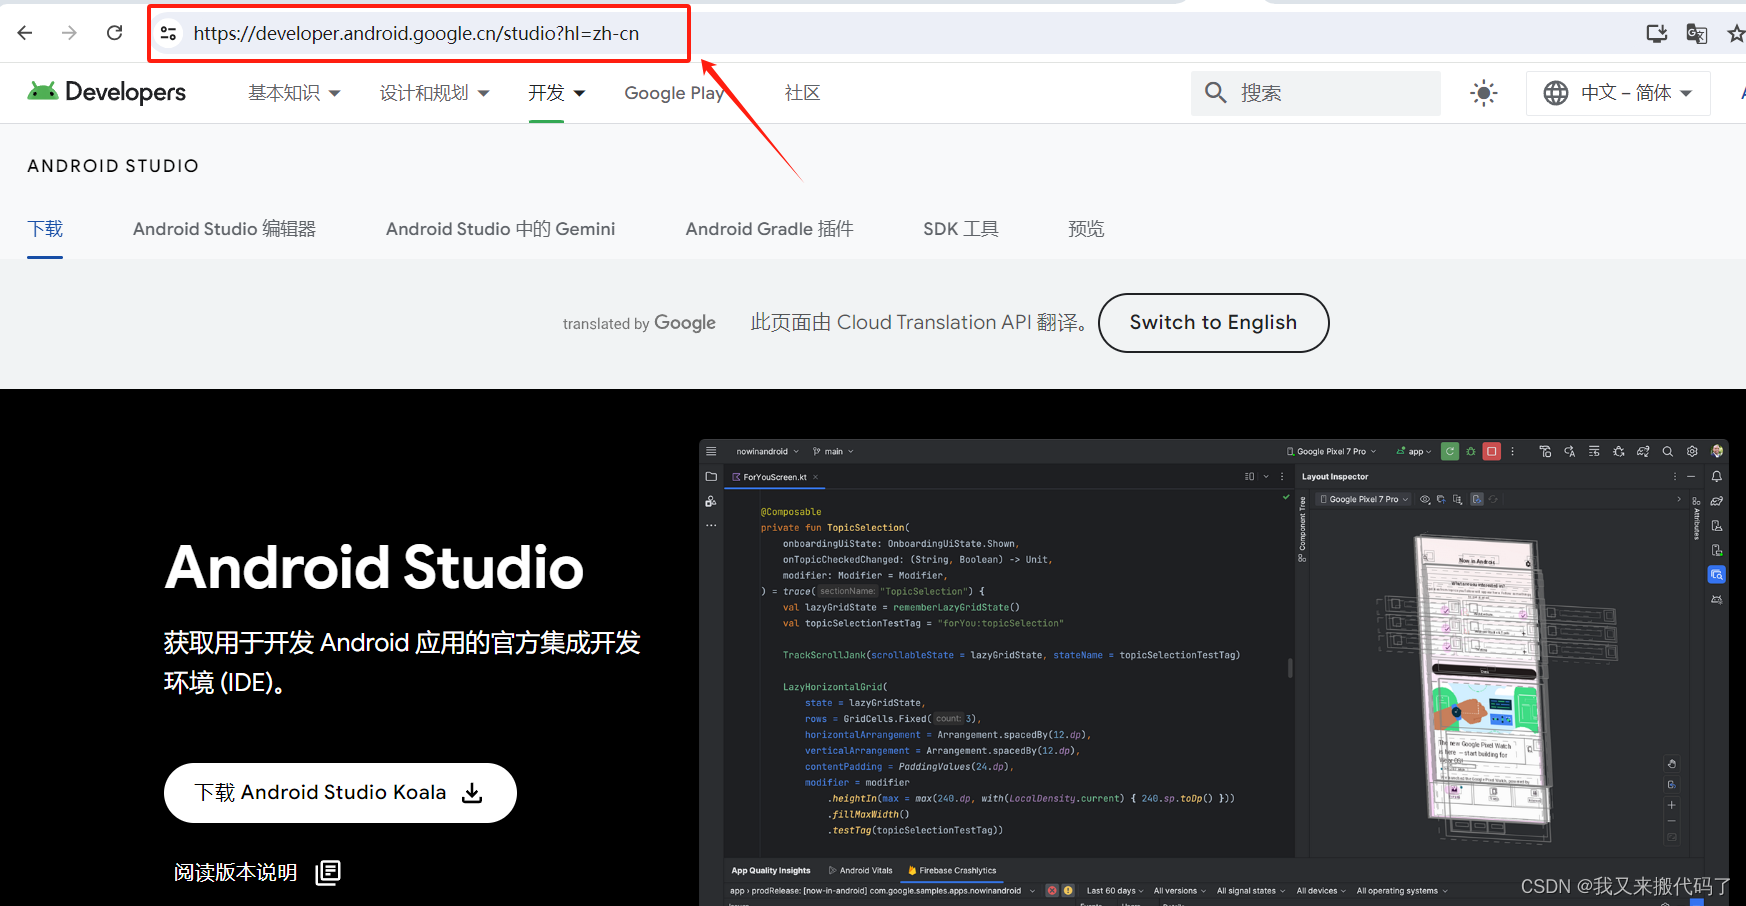The height and width of the screenshot is (906, 1746).
Task: Click the browser forward arrow
Action: click(69, 33)
